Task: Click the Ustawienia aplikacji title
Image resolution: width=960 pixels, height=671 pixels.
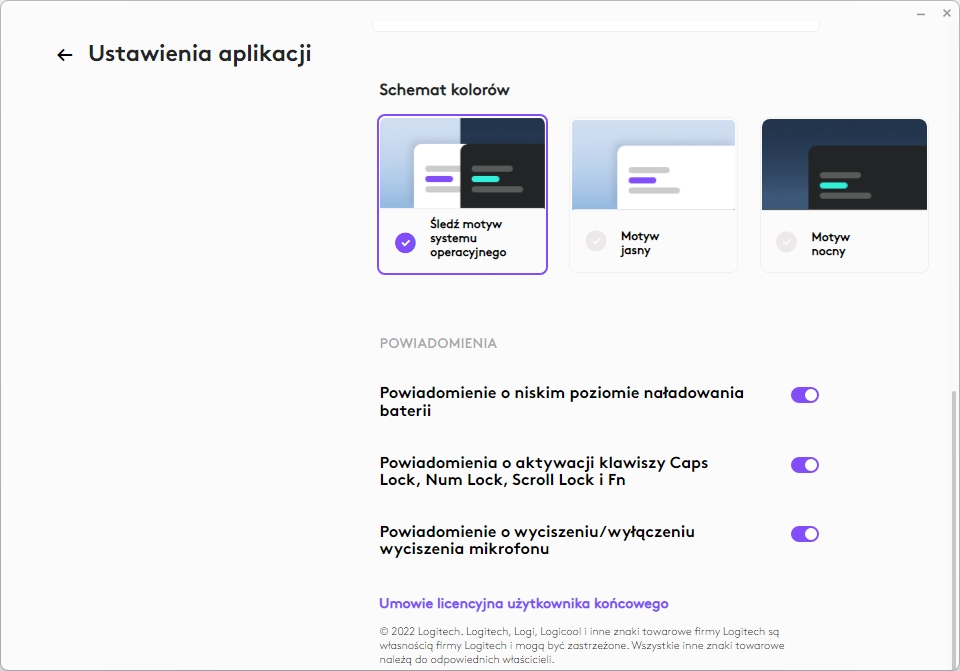Action: pos(200,54)
